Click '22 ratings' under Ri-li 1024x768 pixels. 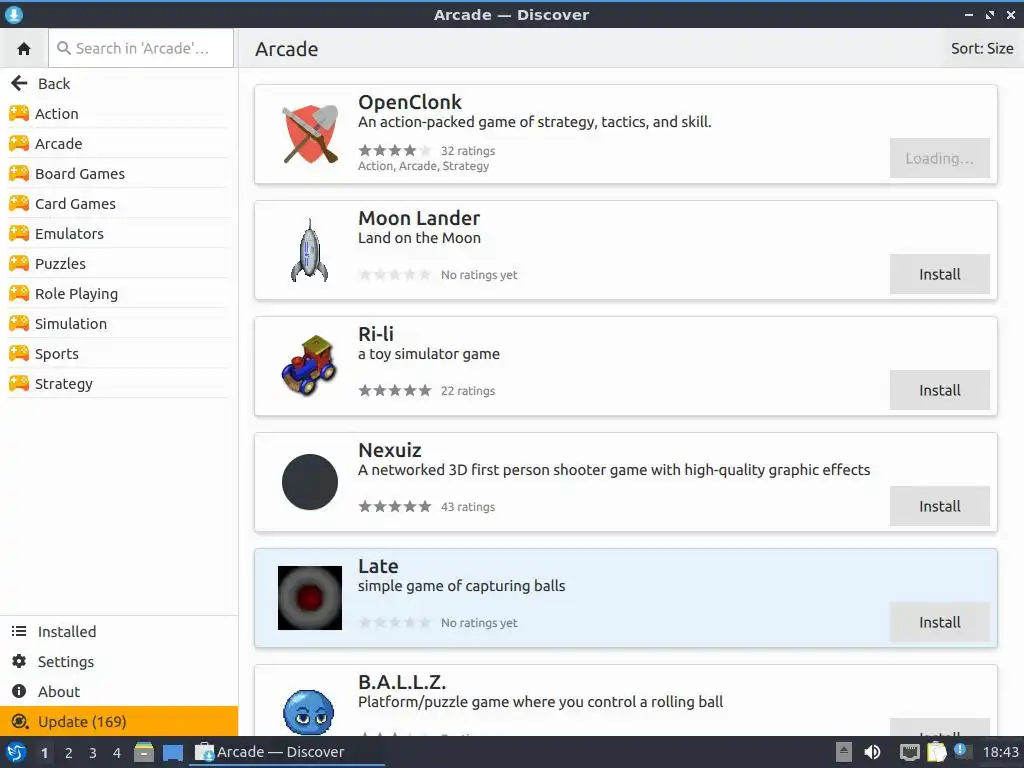tap(468, 391)
